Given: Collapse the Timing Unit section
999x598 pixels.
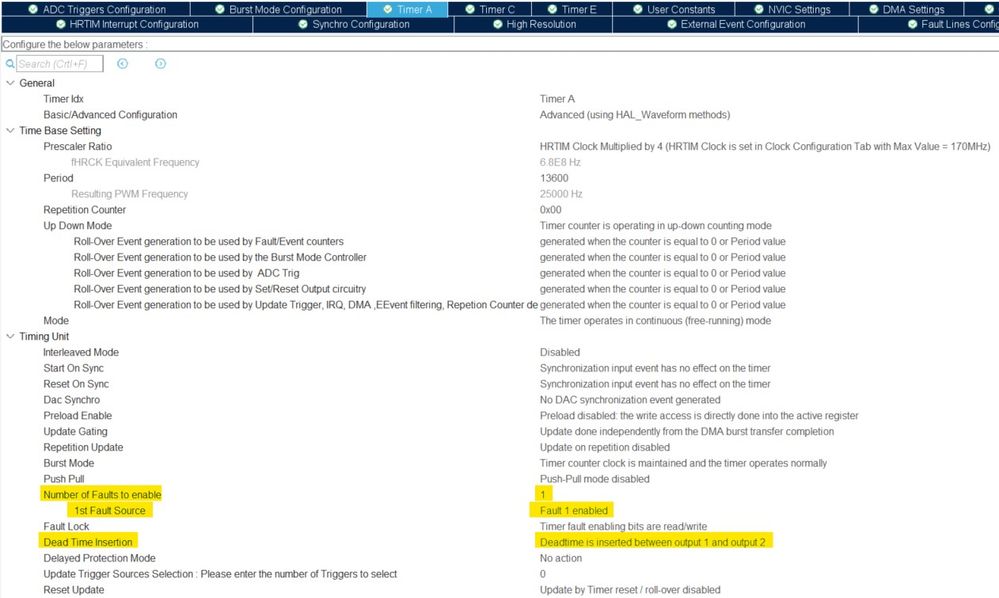Looking at the screenshot, I should [10, 336].
